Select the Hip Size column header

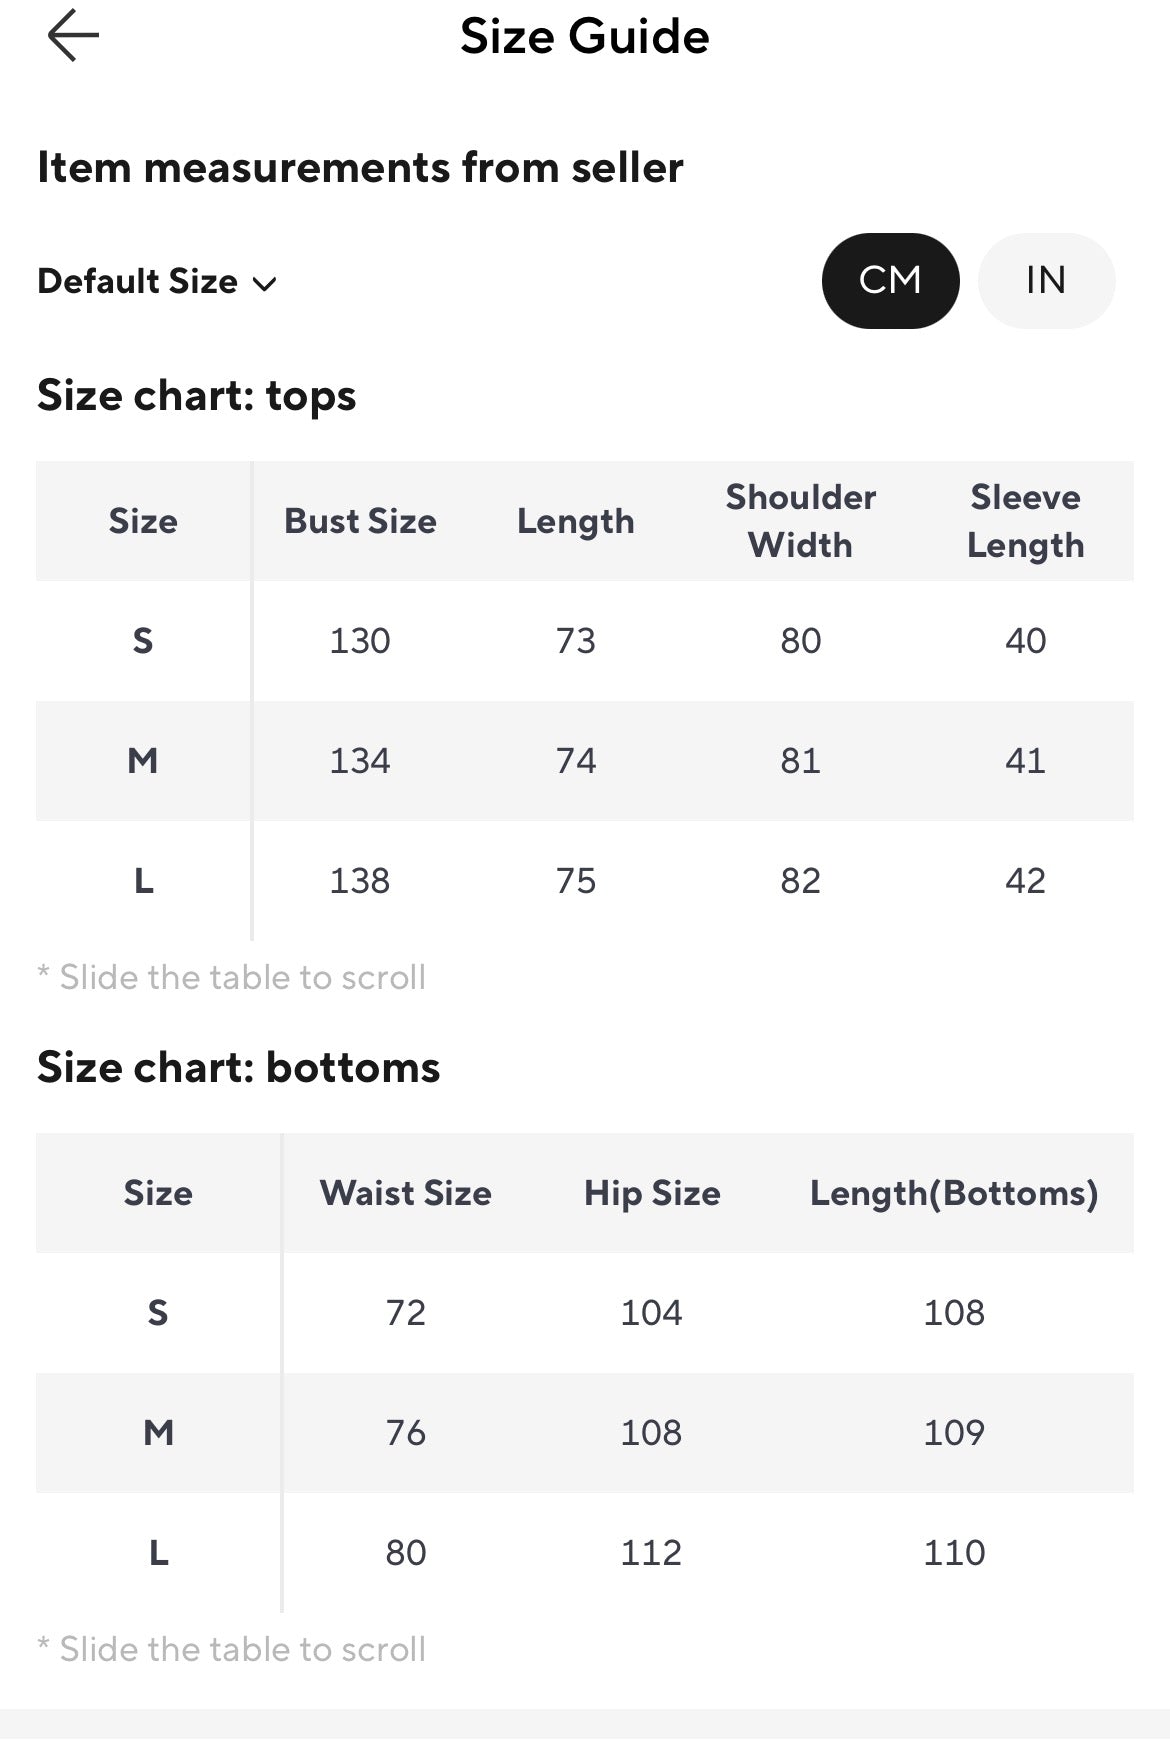[652, 1193]
